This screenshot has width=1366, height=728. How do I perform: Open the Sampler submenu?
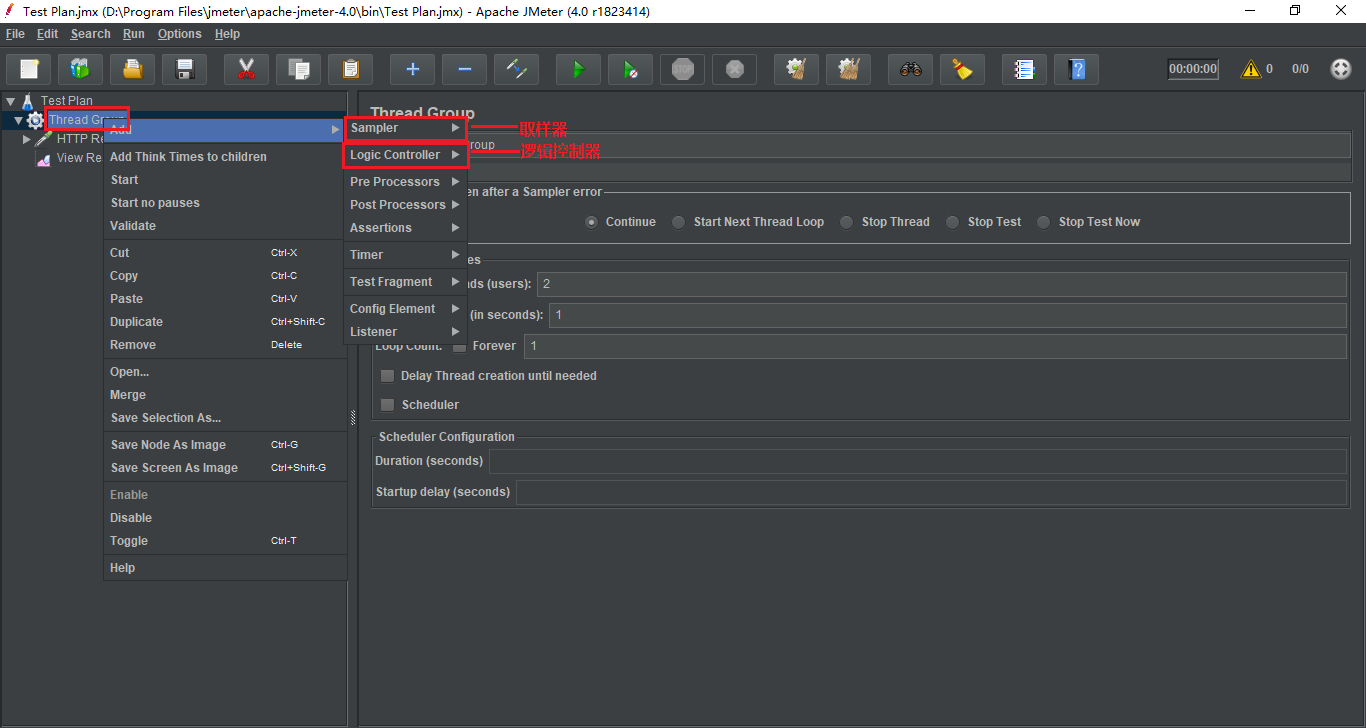pos(405,128)
